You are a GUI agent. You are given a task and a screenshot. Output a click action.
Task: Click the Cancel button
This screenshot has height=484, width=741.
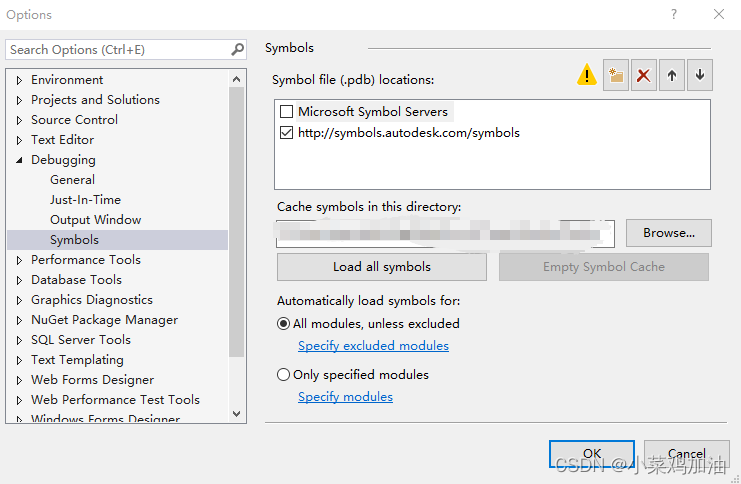[x=687, y=454]
